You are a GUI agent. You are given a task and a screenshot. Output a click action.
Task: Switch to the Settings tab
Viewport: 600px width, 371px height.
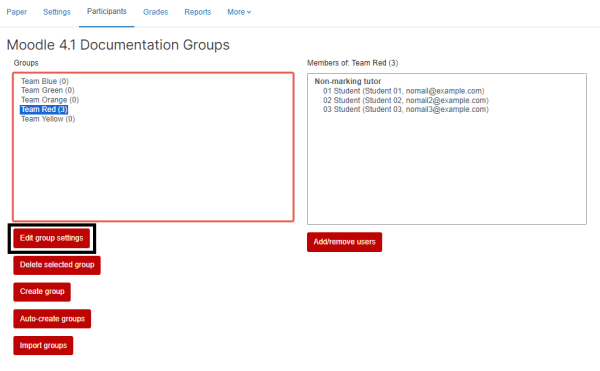[57, 12]
